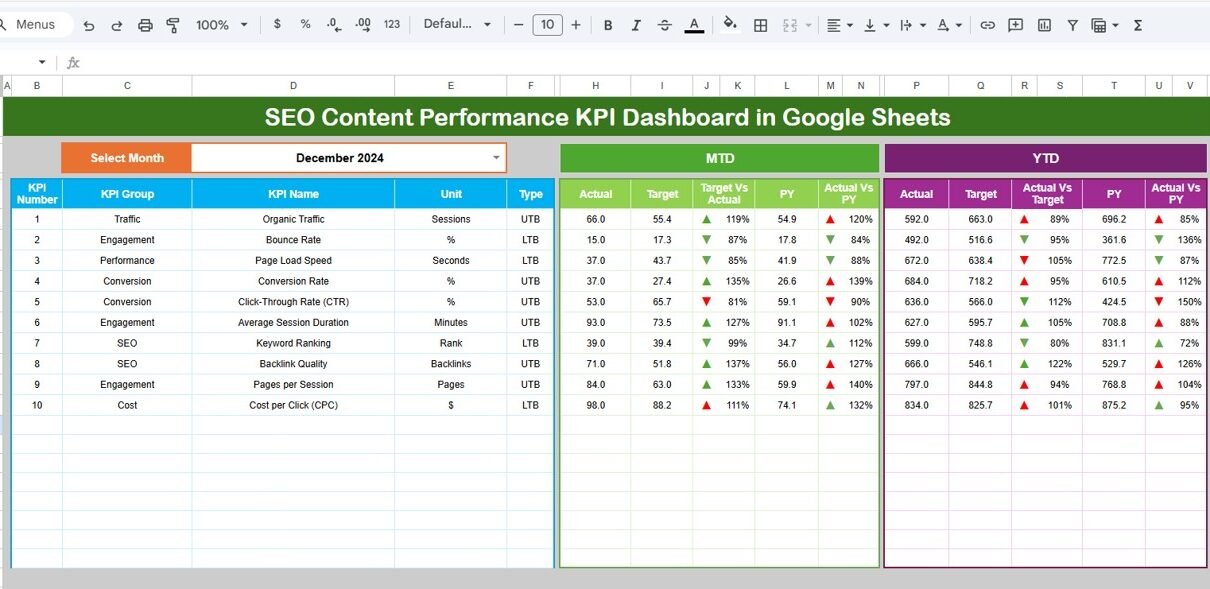Viewport: 1210px width, 589px height.
Task: Click the increase font size plus button
Action: coord(576,25)
